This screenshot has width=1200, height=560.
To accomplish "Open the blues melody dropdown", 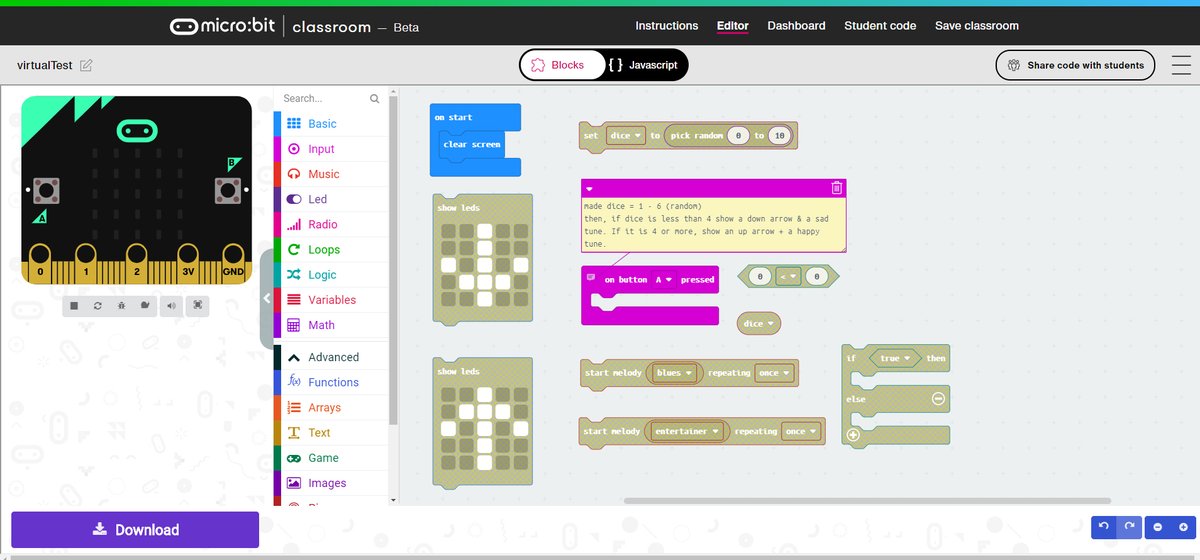I will [x=675, y=373].
